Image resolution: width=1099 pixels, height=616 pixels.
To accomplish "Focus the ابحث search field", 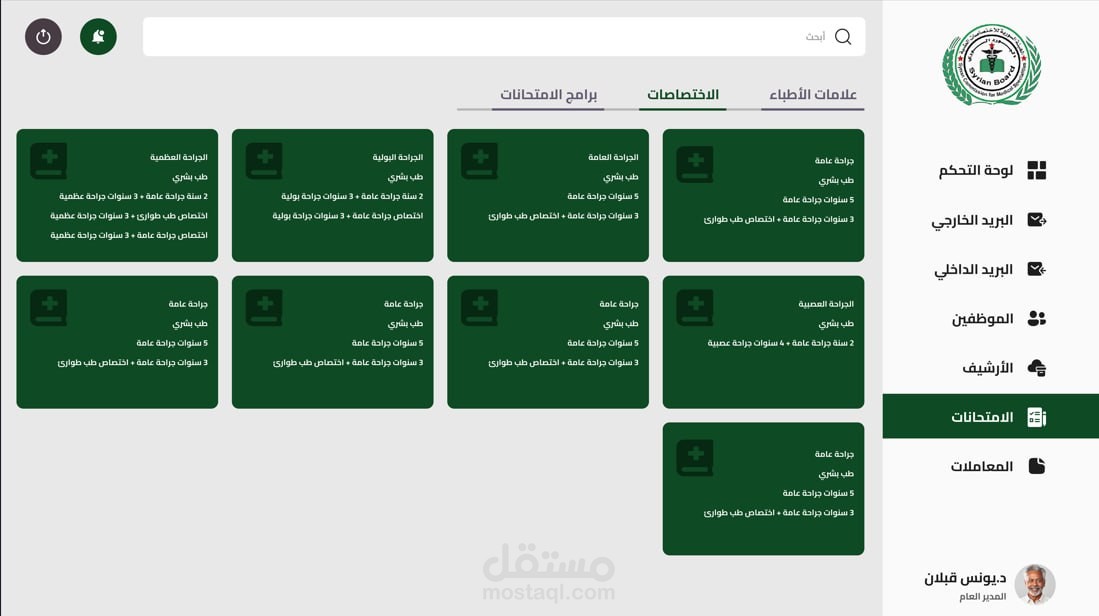I will pyautogui.click(x=504, y=36).
